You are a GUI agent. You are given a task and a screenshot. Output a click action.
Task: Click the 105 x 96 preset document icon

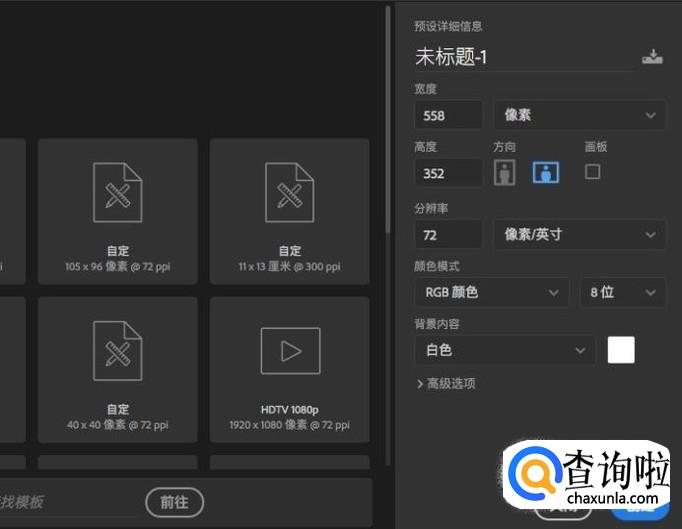(x=117, y=192)
